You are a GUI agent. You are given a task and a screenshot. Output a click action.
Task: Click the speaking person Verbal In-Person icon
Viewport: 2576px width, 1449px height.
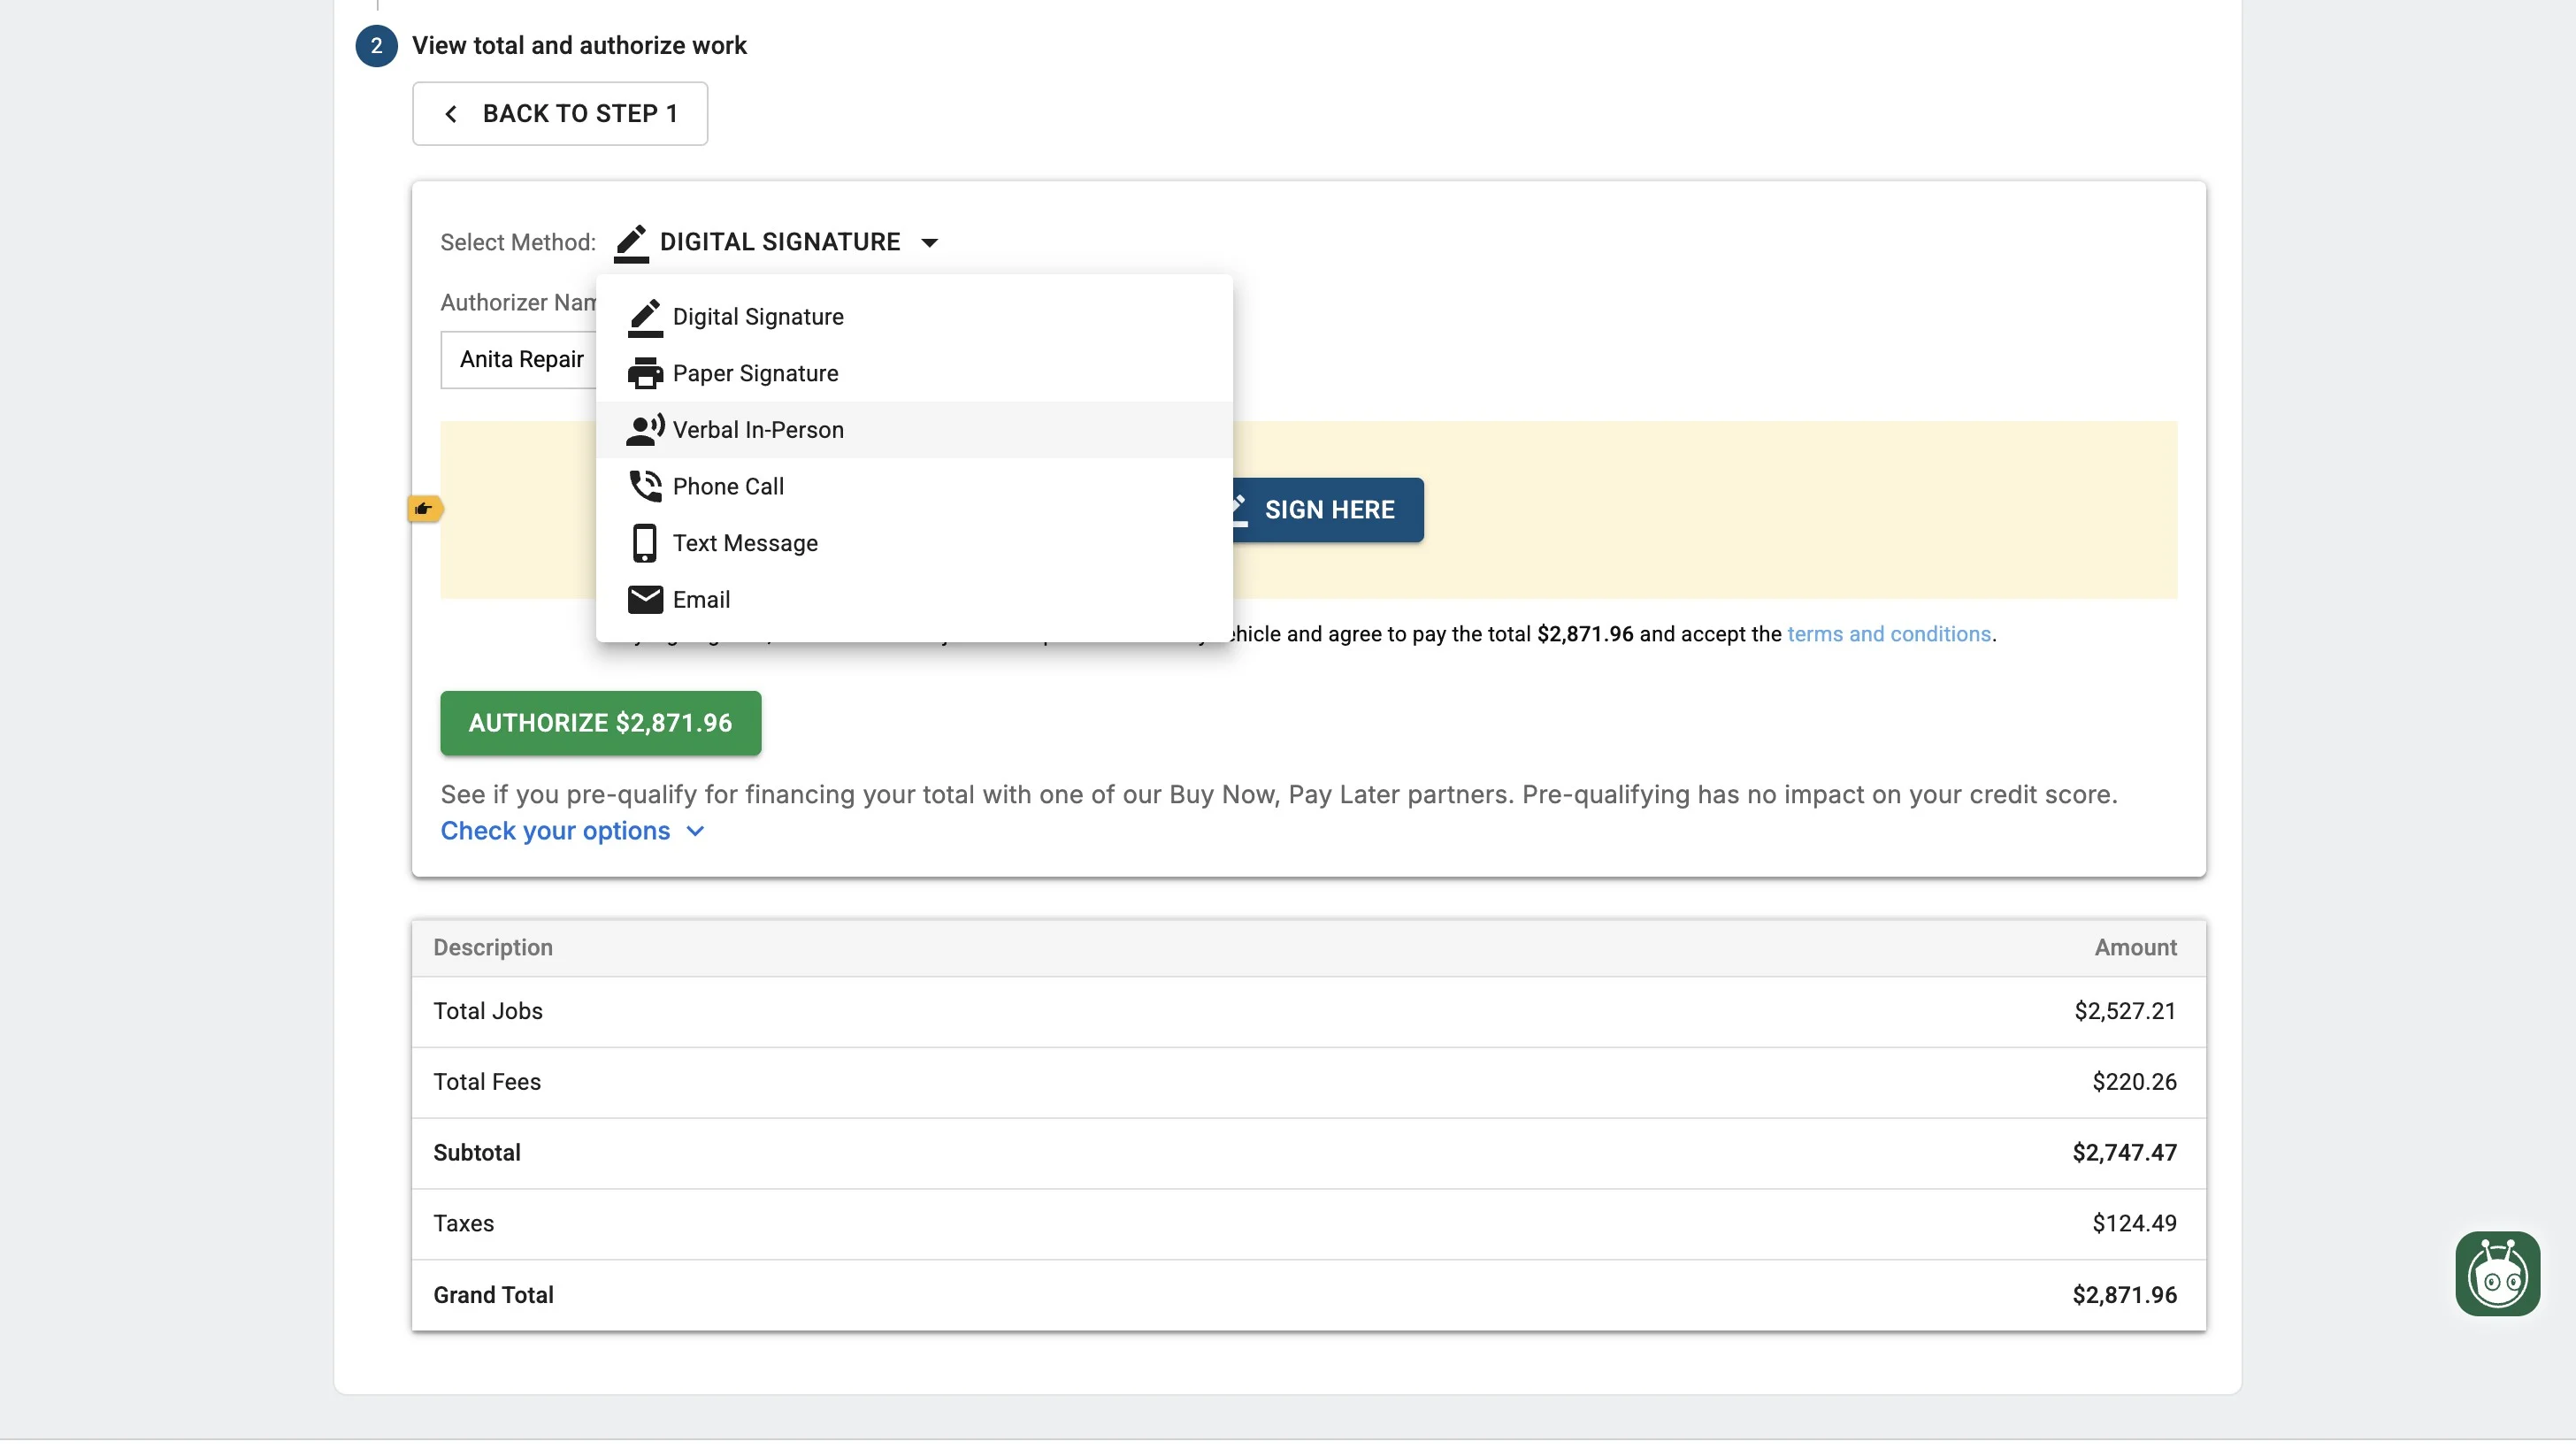click(x=645, y=430)
